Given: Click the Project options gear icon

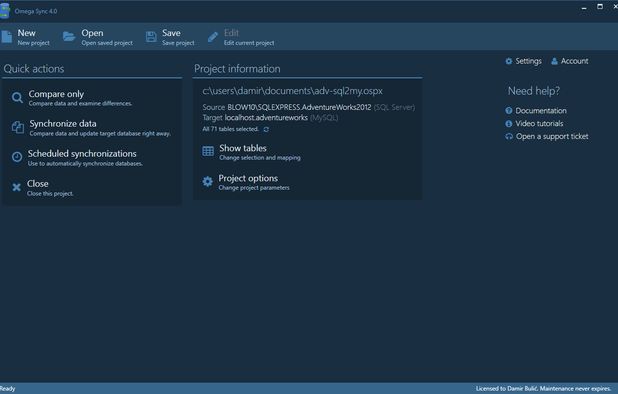Looking at the screenshot, I should [207, 181].
